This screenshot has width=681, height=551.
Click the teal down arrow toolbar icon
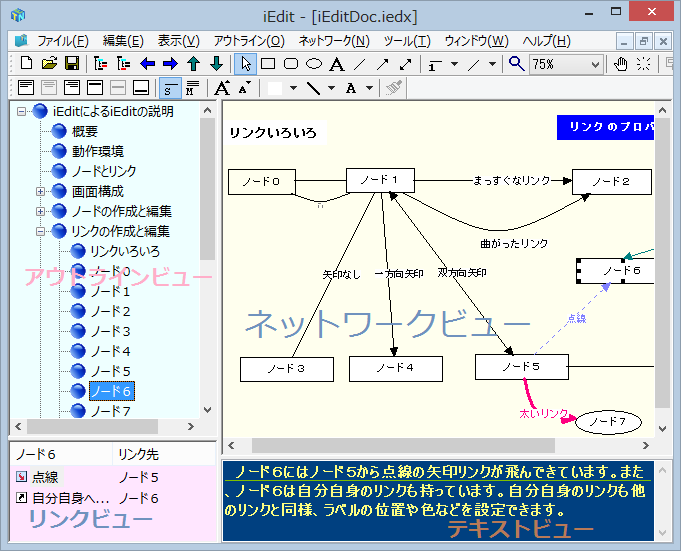click(x=216, y=64)
